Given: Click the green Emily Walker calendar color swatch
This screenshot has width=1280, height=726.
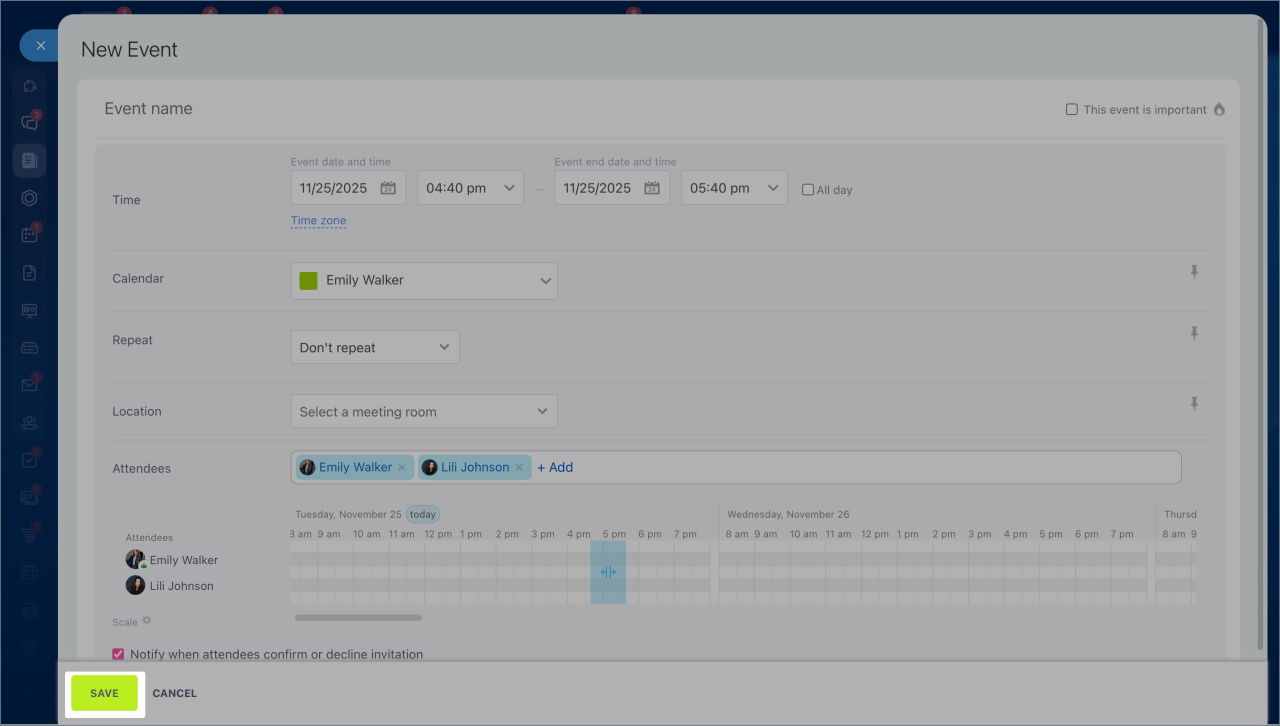Looking at the screenshot, I should 309,281.
